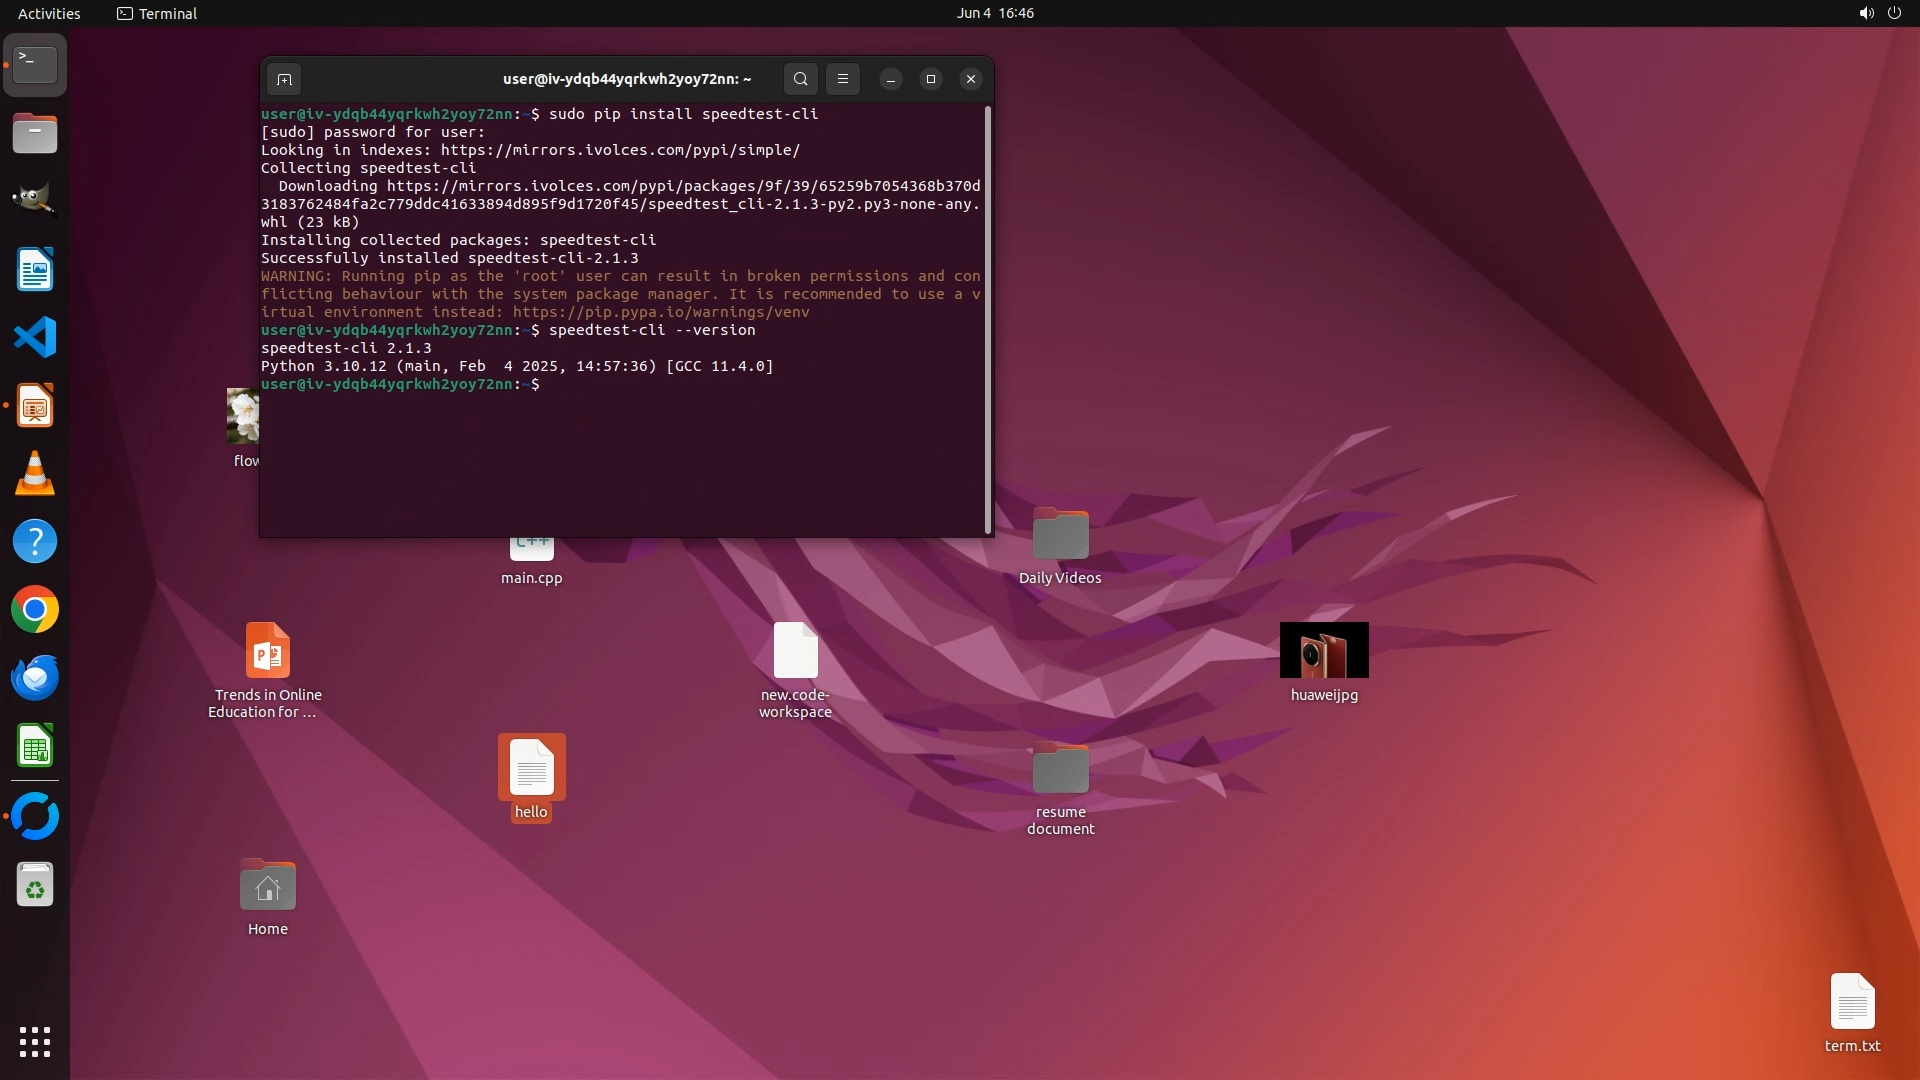Select the term.txt file on desktop
1920x1080 pixels.
point(1852,1003)
